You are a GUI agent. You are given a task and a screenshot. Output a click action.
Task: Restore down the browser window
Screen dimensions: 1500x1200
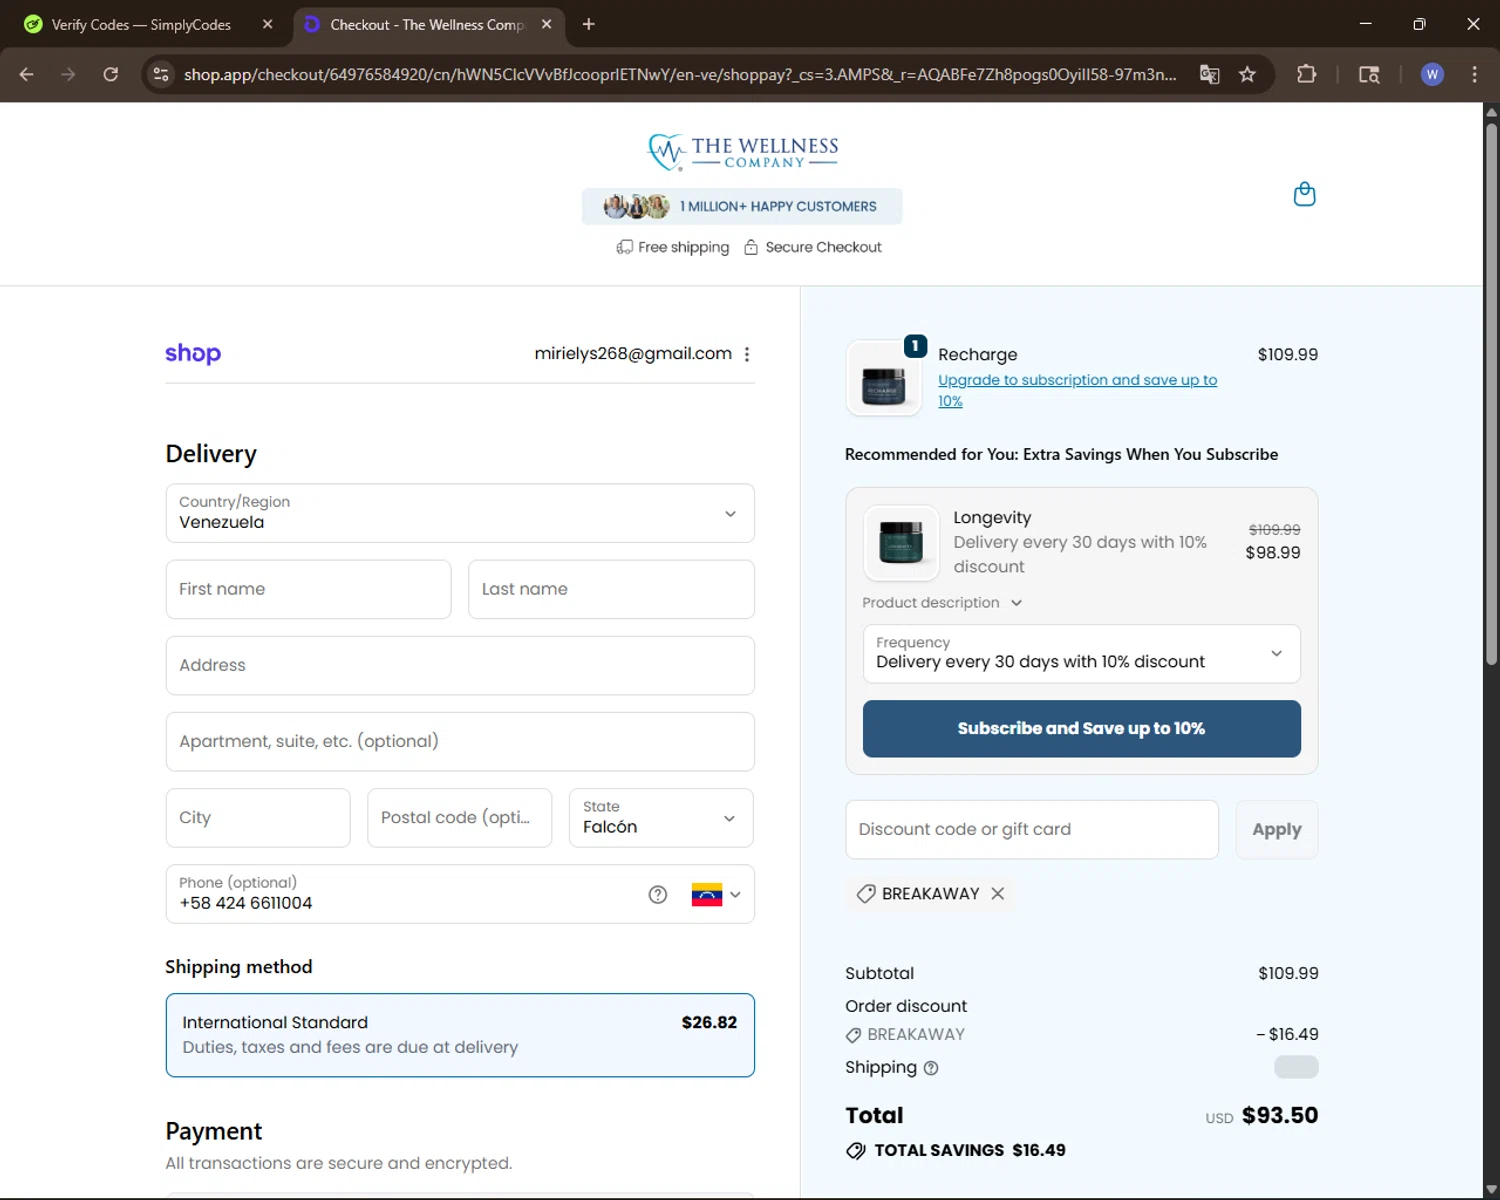click(x=1419, y=24)
